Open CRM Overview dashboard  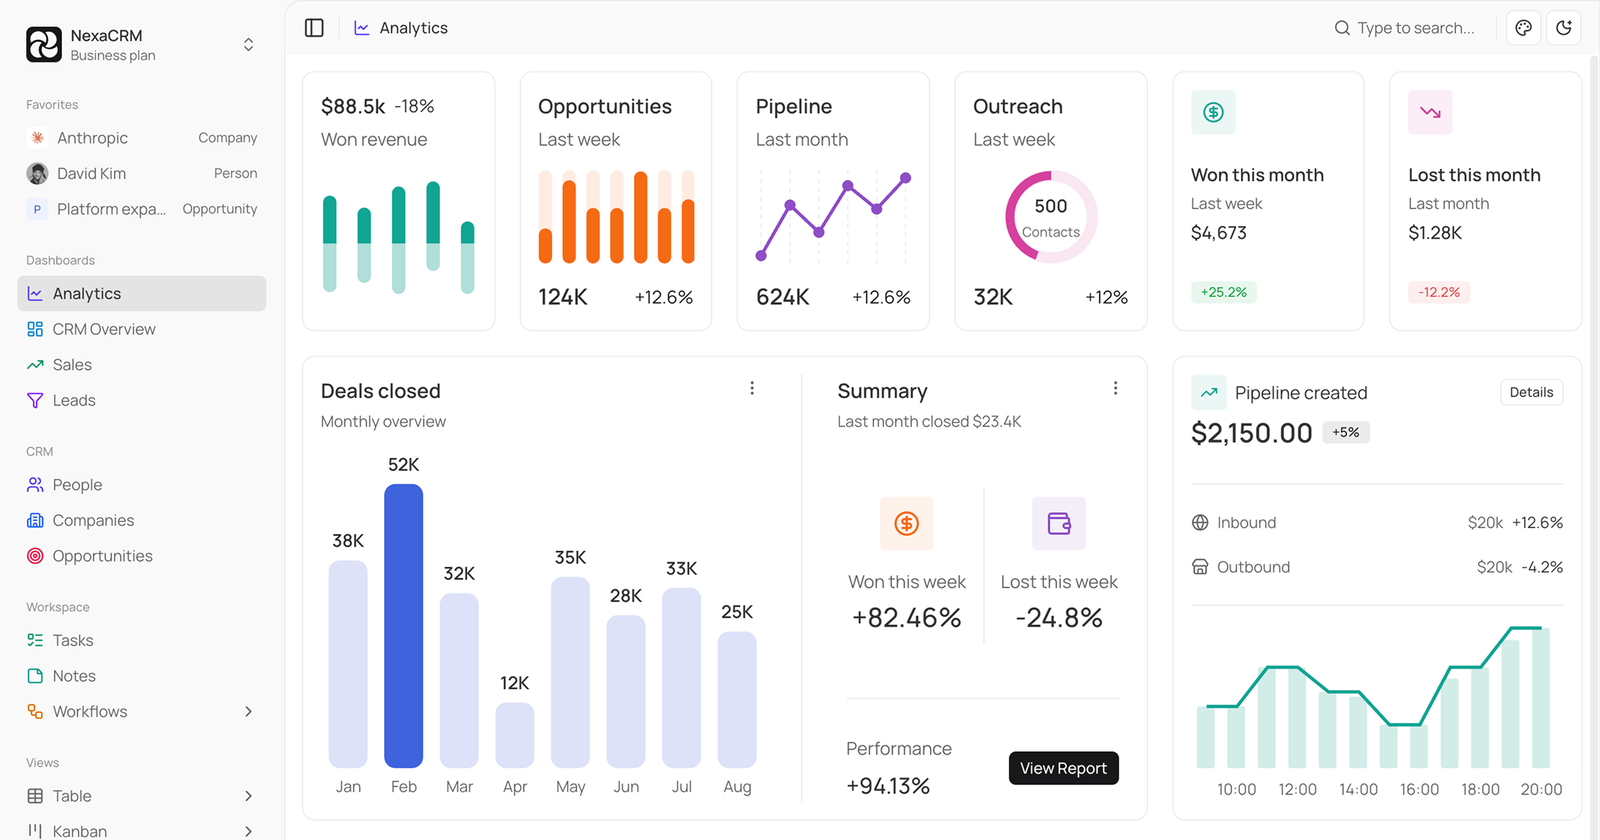142,329
